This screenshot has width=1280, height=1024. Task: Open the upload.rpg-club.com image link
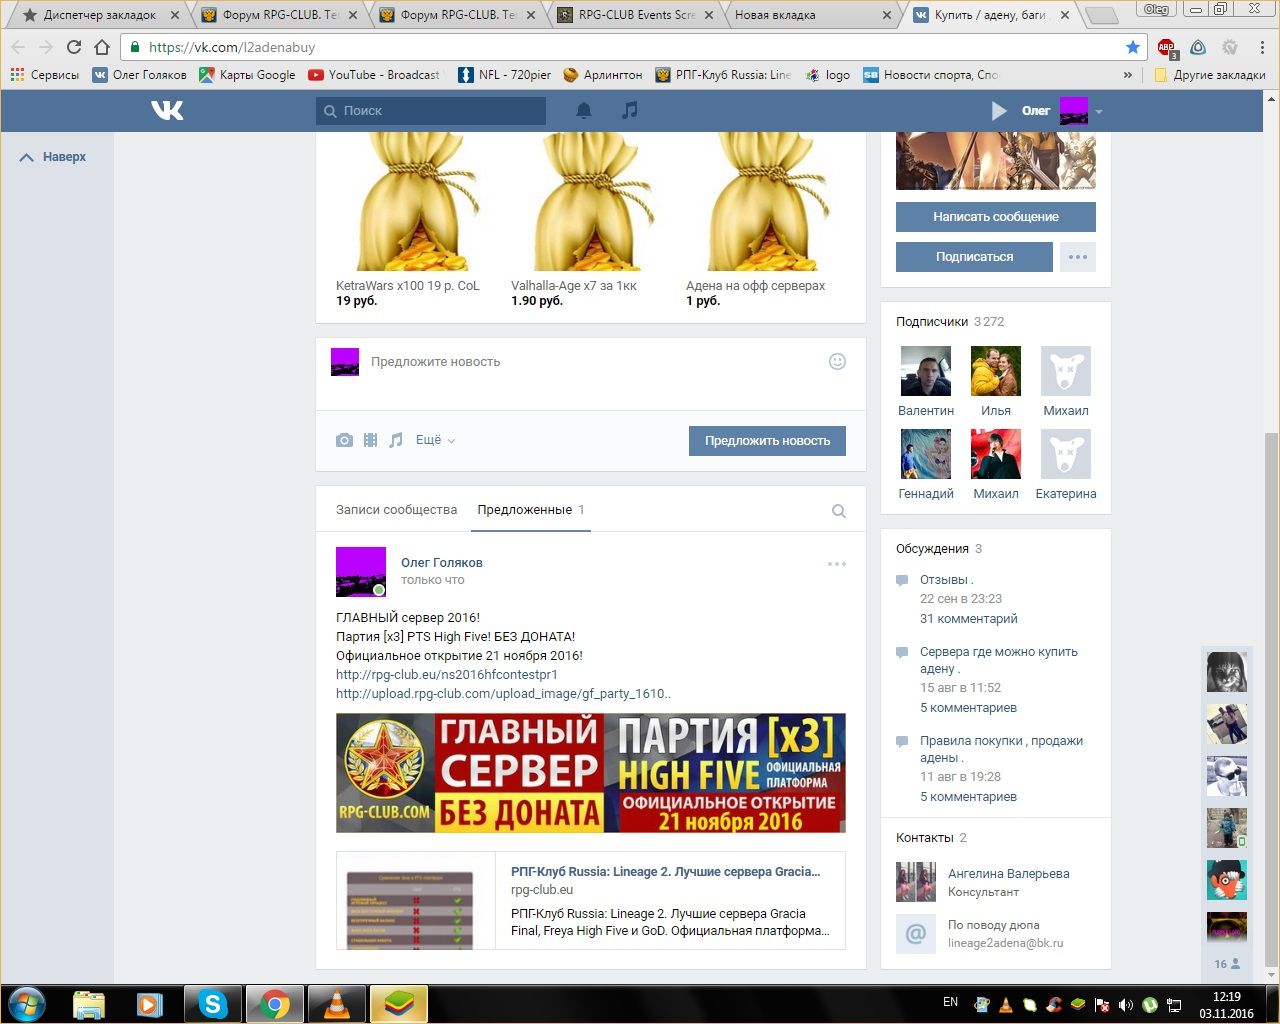click(x=503, y=694)
